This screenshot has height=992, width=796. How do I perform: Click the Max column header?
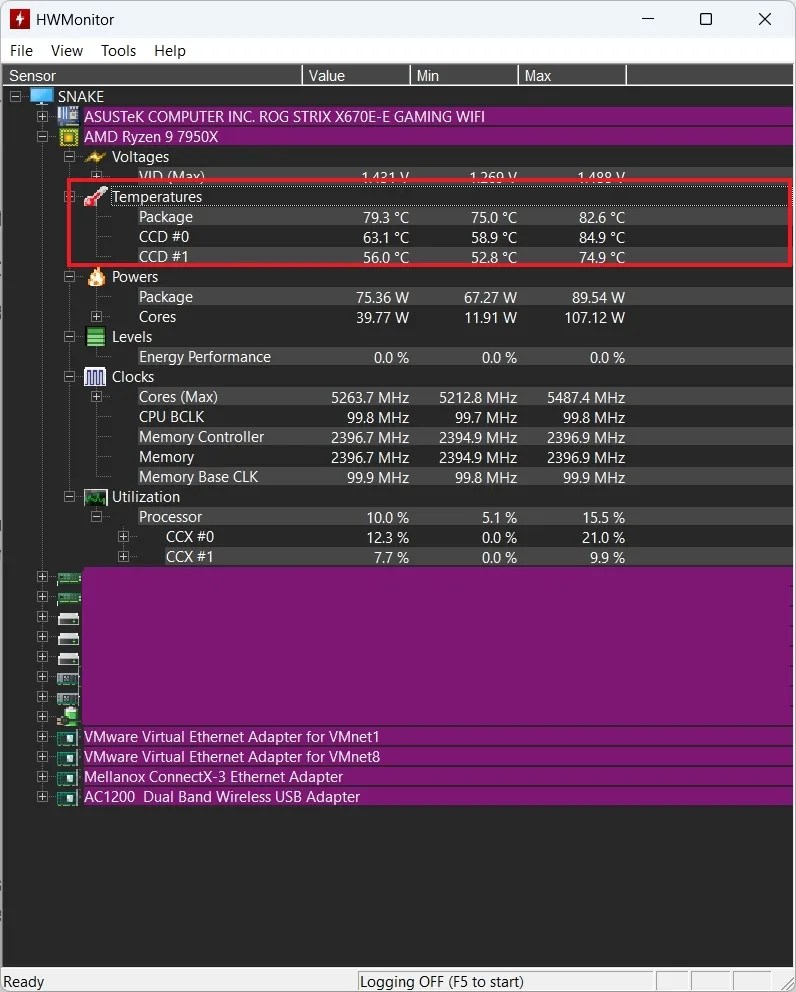573,75
